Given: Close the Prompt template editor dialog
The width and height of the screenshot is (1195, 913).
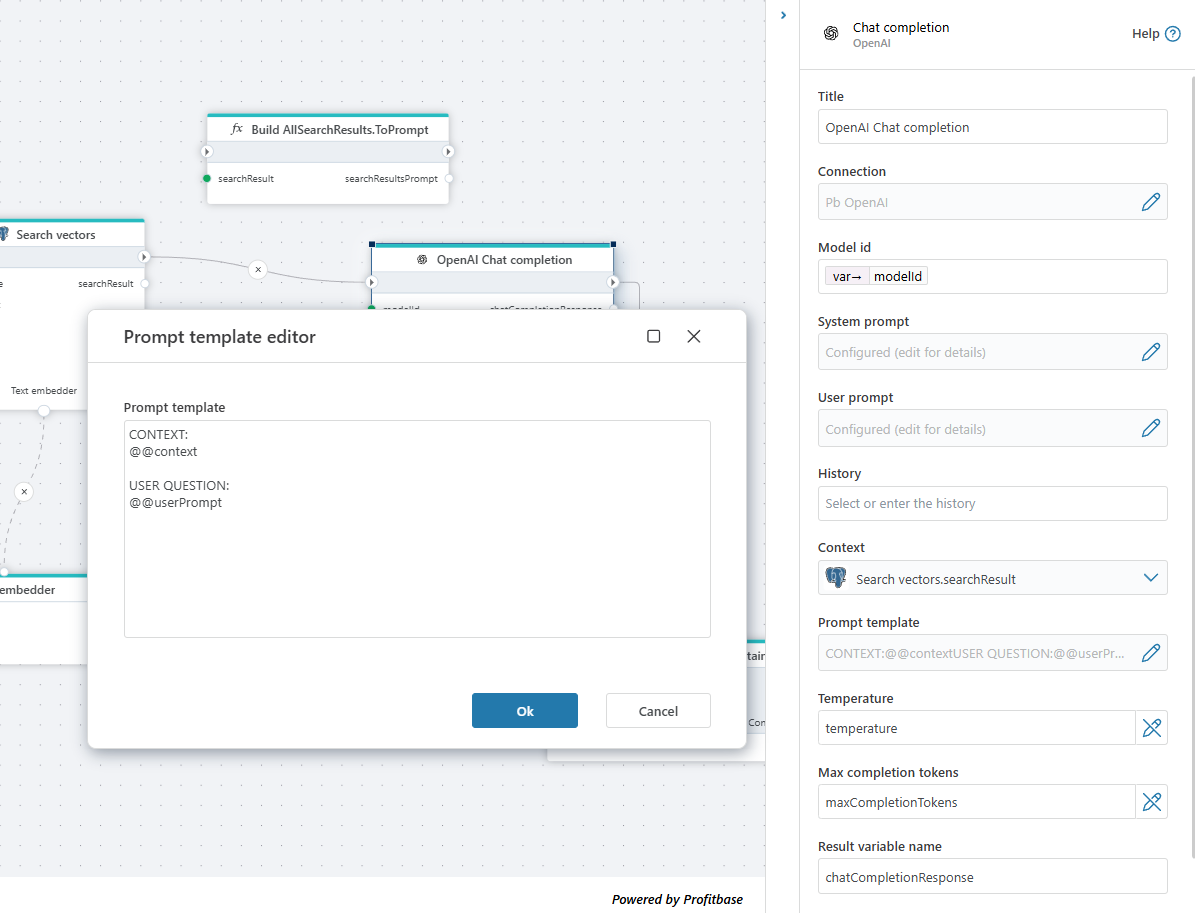Looking at the screenshot, I should [x=694, y=337].
